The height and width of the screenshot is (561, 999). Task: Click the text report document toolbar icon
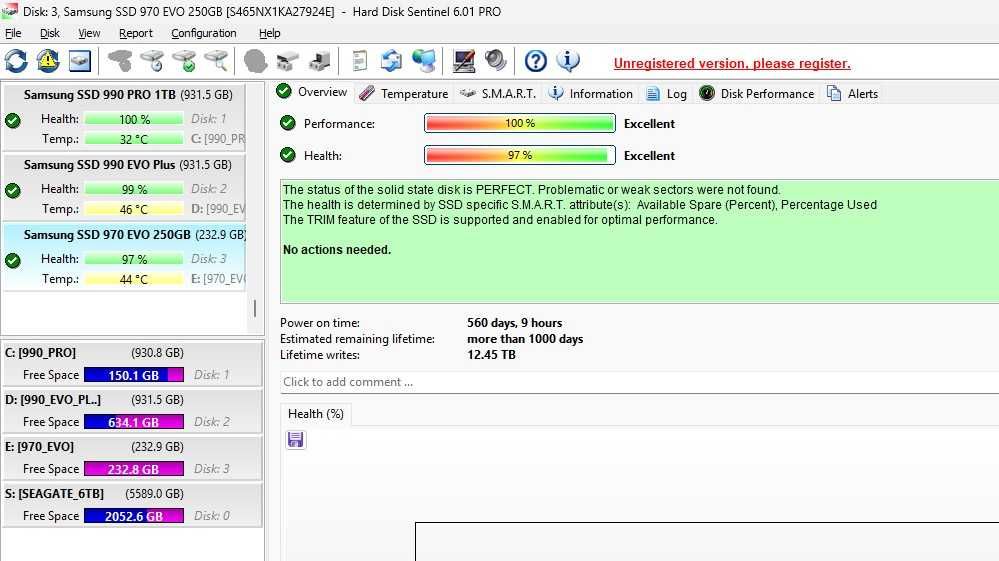[359, 61]
